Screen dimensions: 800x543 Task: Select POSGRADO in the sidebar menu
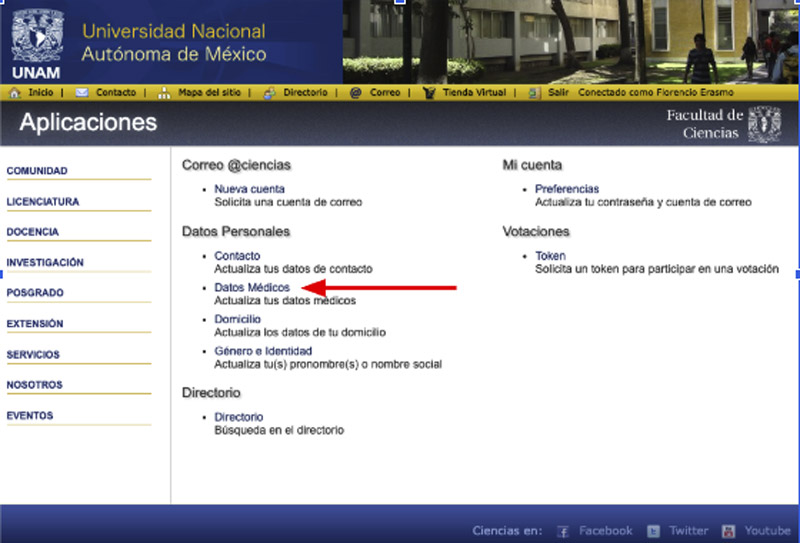35,293
